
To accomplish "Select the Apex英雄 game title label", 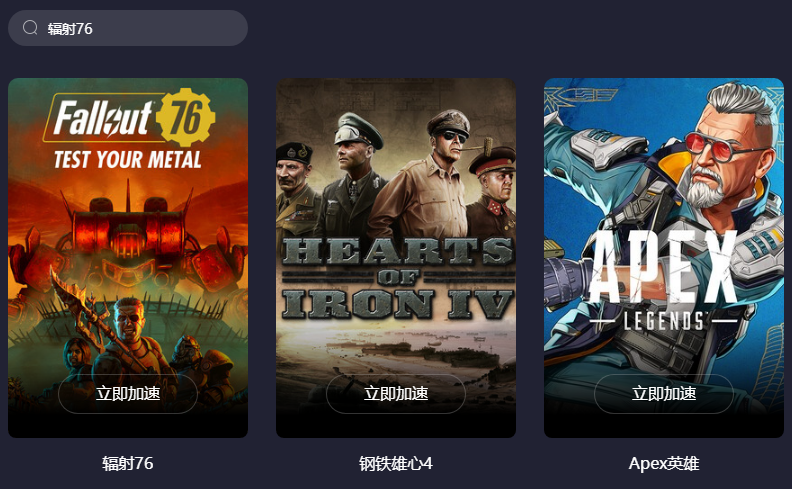I will pos(664,463).
